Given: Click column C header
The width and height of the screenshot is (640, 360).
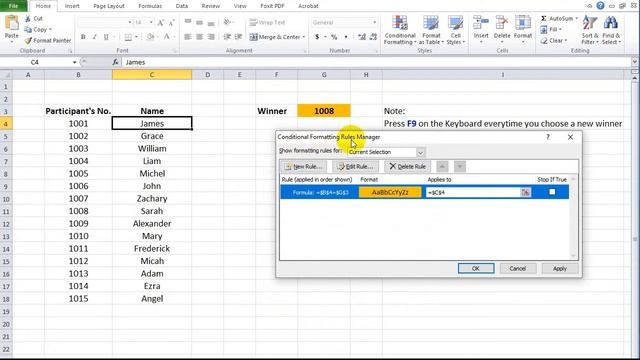Looking at the screenshot, I should point(152,75).
